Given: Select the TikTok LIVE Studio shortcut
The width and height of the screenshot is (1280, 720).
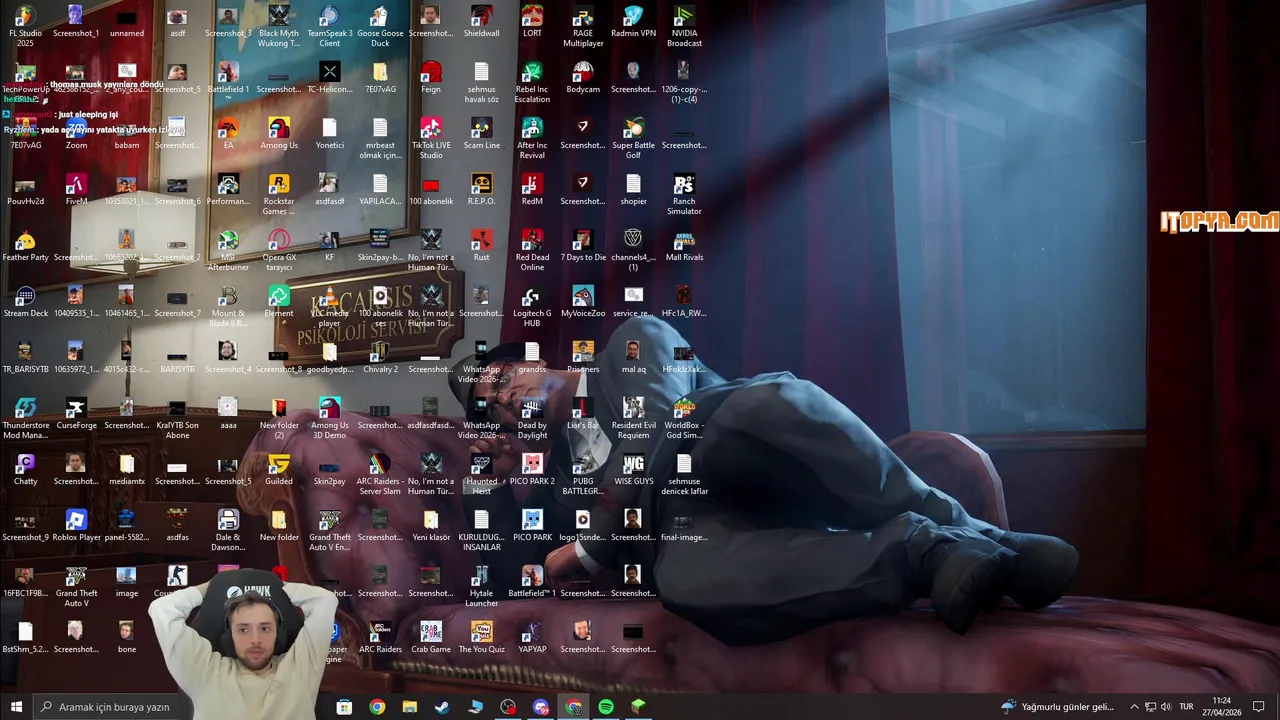Looking at the screenshot, I should tap(431, 138).
